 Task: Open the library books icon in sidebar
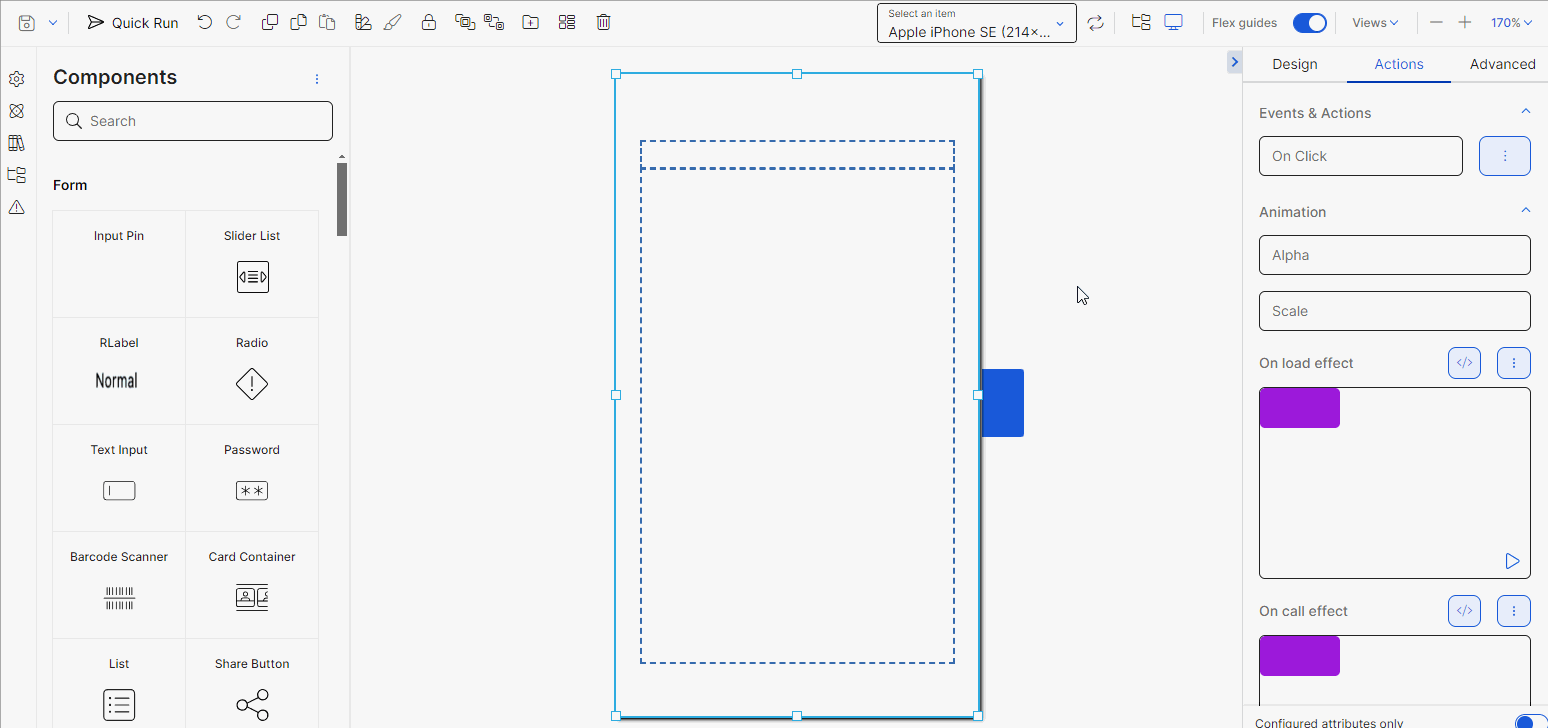tap(16, 143)
